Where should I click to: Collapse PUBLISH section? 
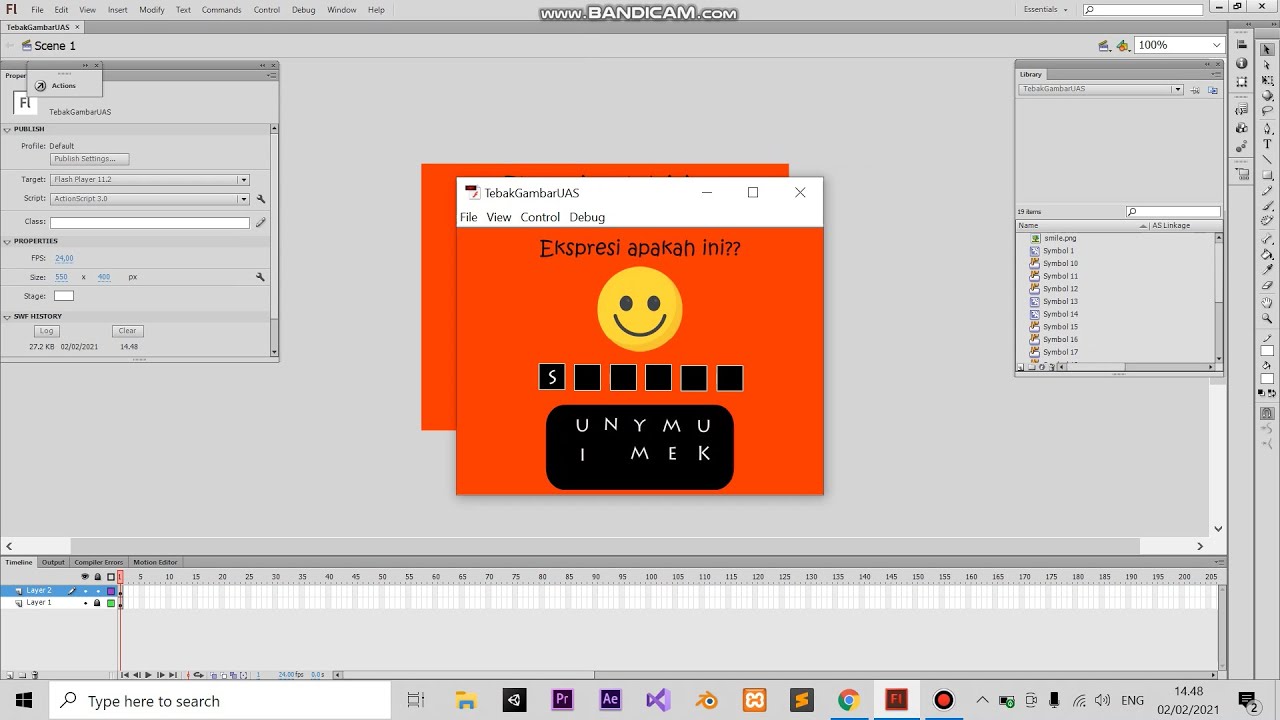[7, 129]
